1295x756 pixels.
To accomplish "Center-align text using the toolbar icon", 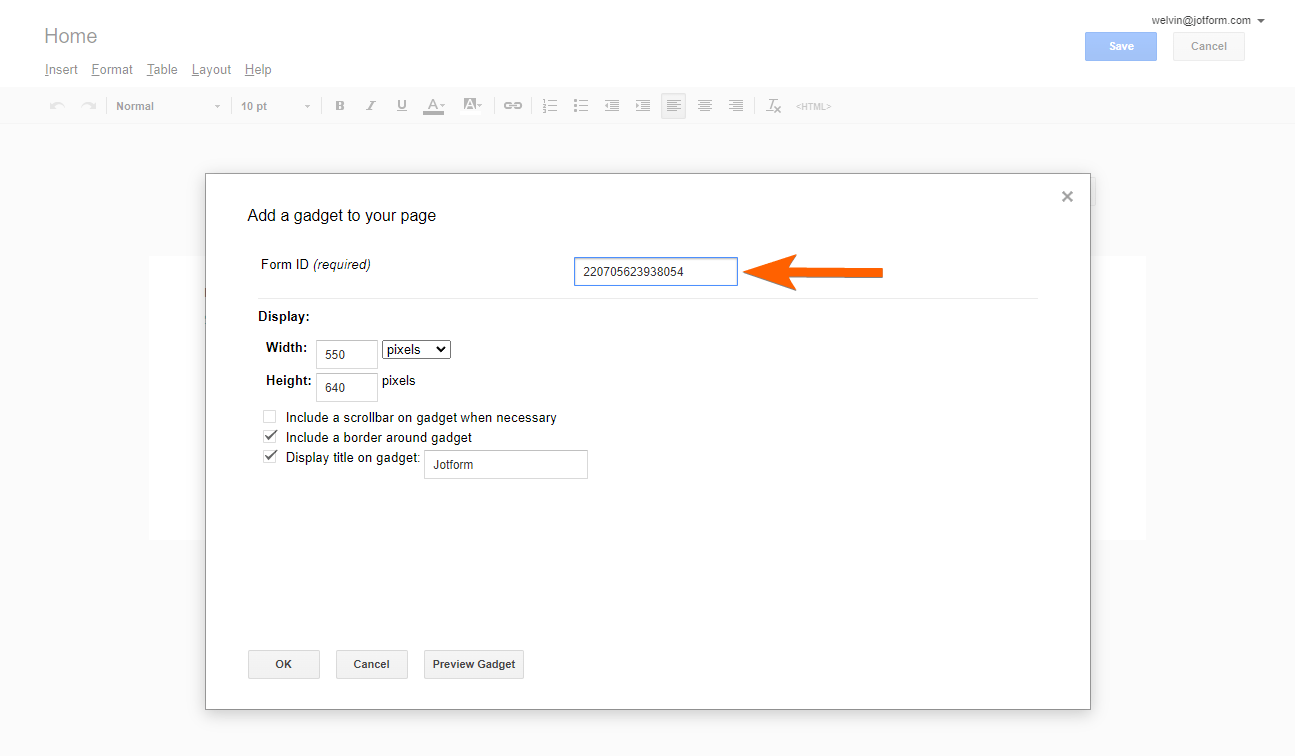I will pyautogui.click(x=705, y=106).
